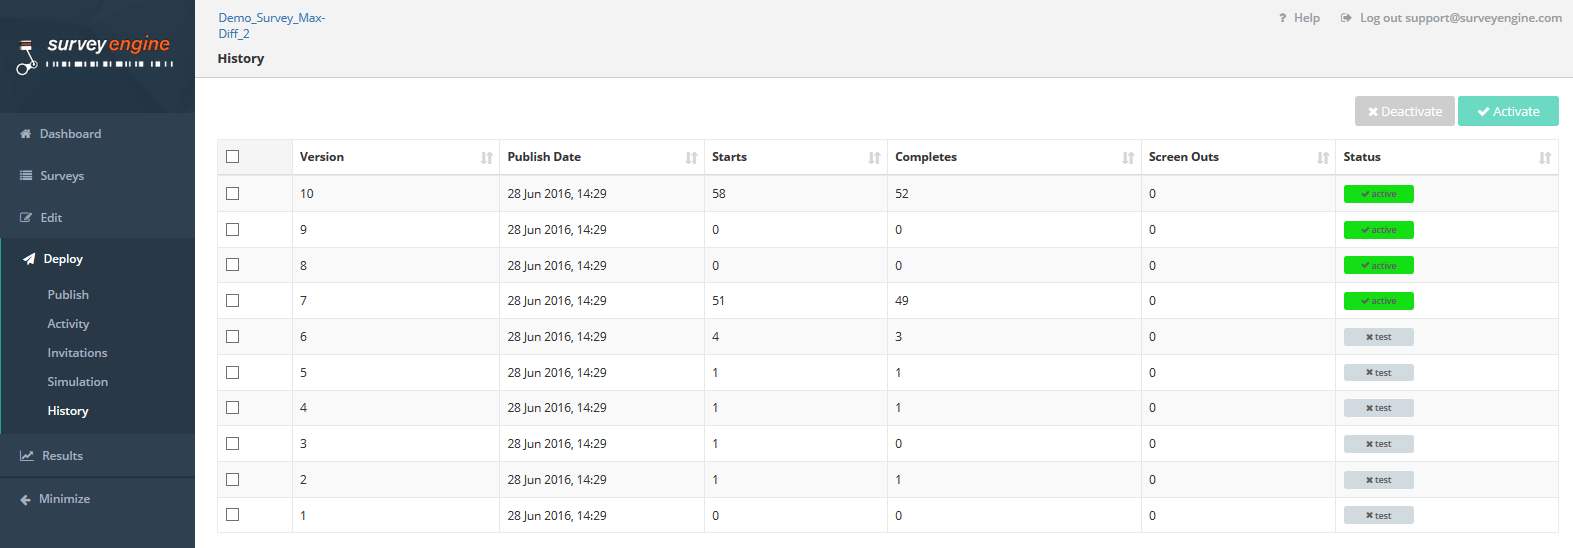Click the Surveys list icon
1573x548 pixels.
(26, 176)
